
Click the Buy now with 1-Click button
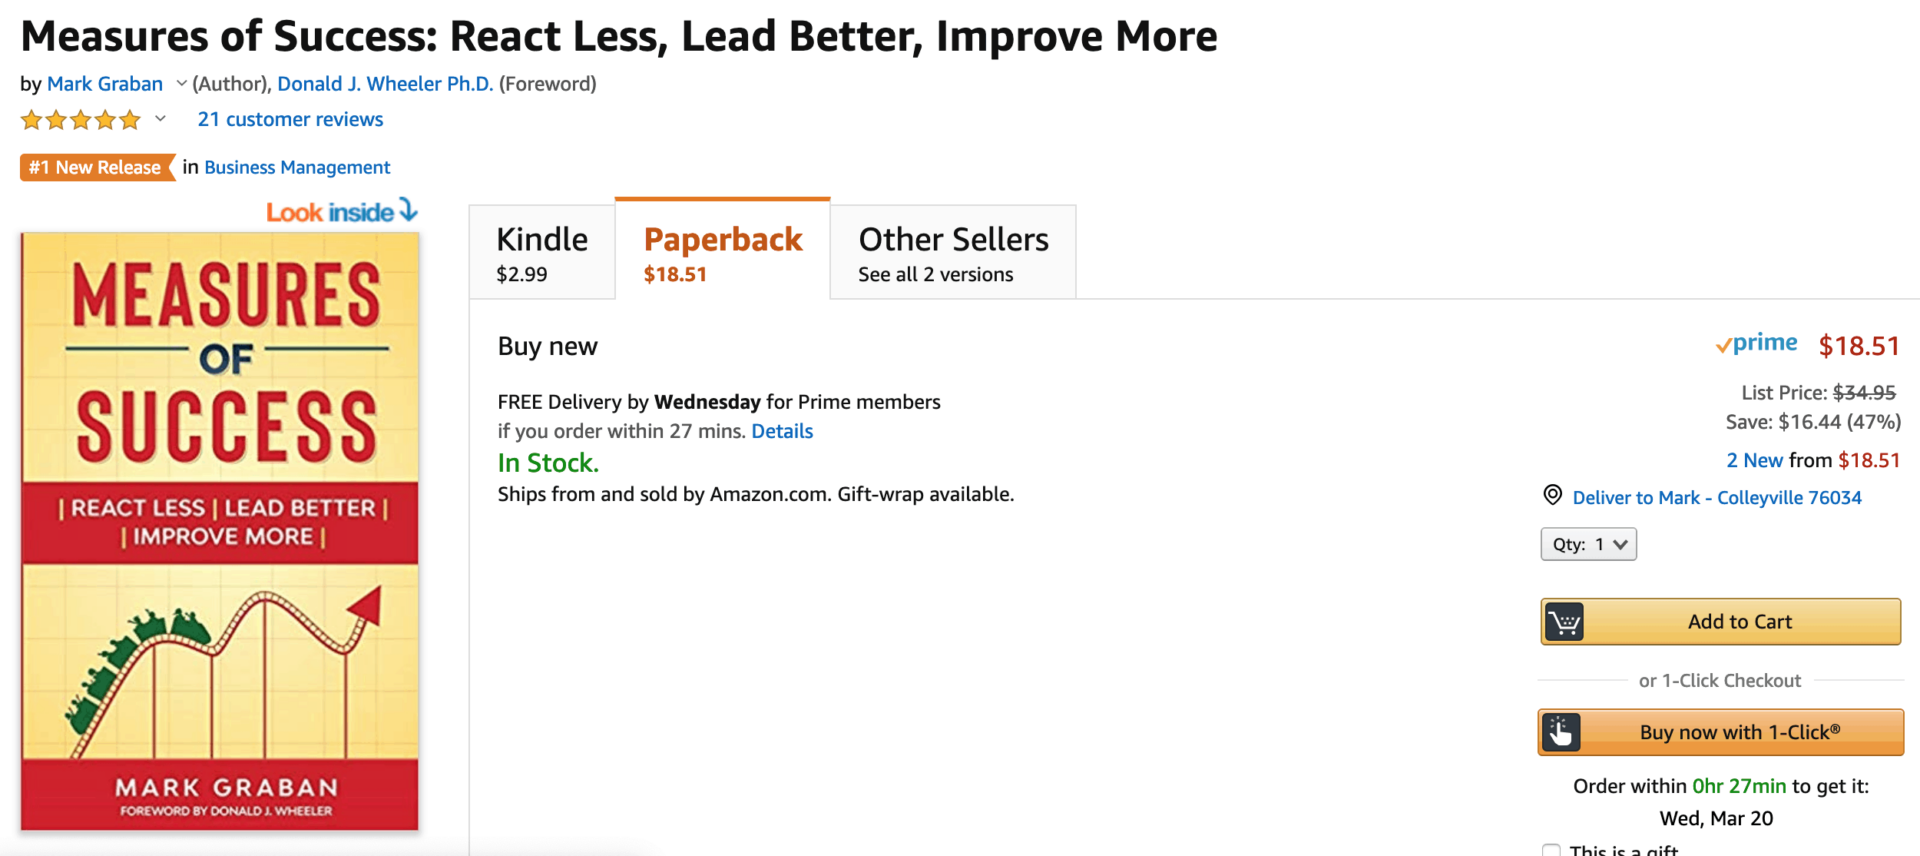[1720, 732]
